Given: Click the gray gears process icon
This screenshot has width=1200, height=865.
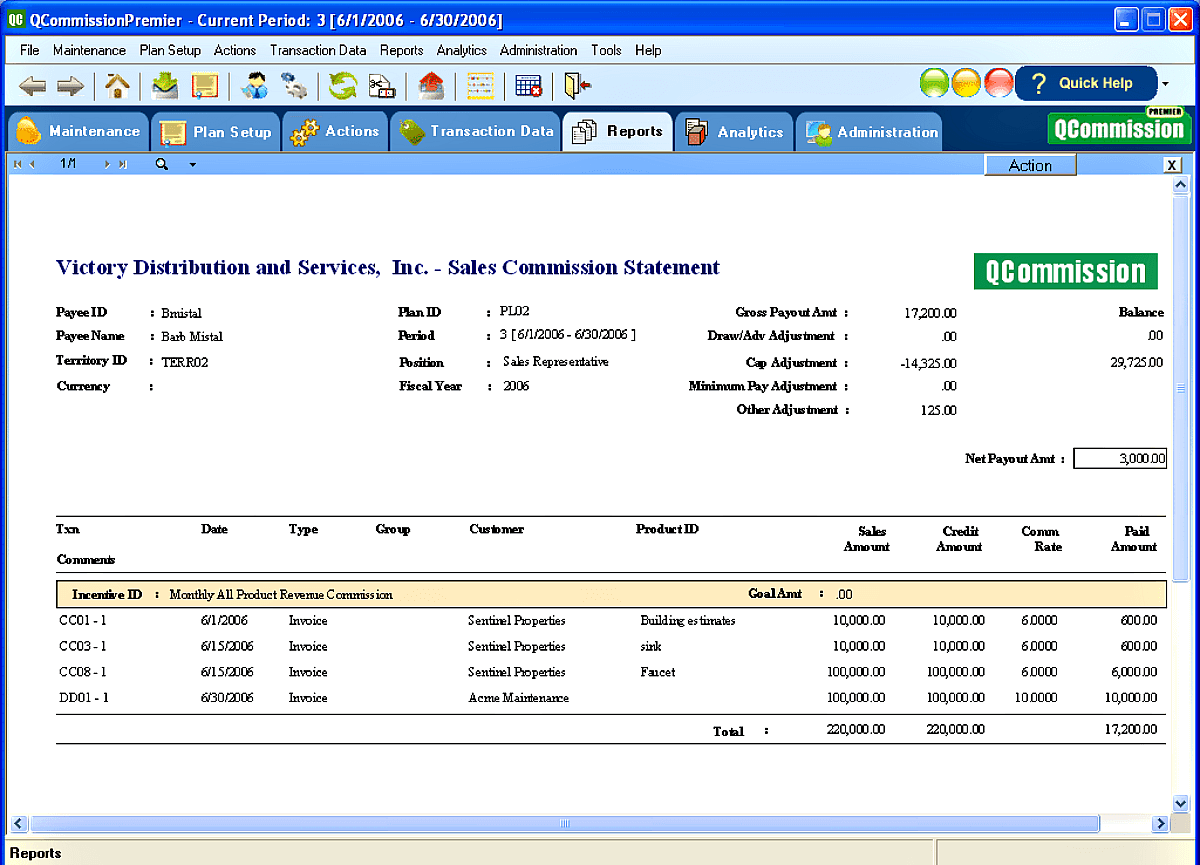Looking at the screenshot, I should [293, 86].
